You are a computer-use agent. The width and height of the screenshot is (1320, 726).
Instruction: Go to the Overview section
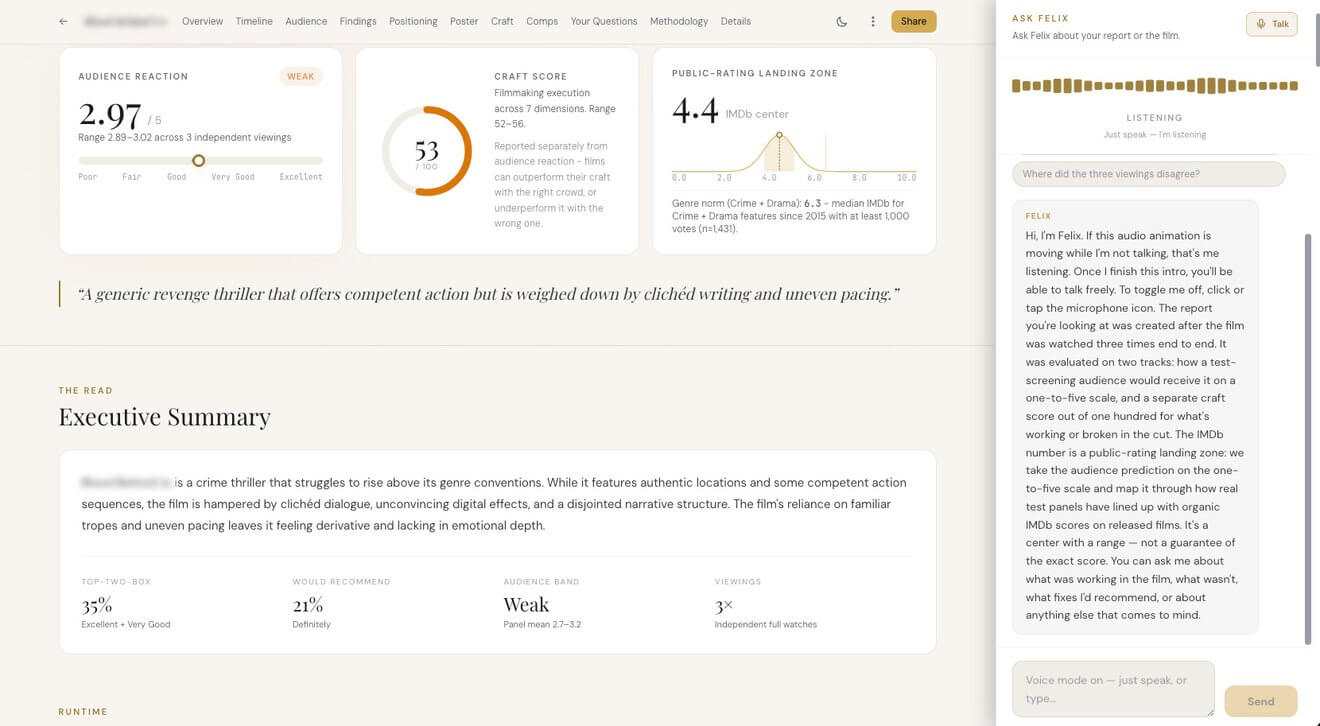tap(202, 21)
